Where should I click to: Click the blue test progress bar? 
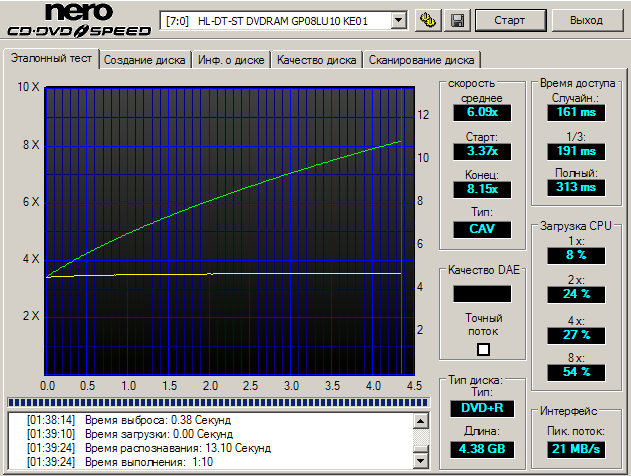coord(218,402)
